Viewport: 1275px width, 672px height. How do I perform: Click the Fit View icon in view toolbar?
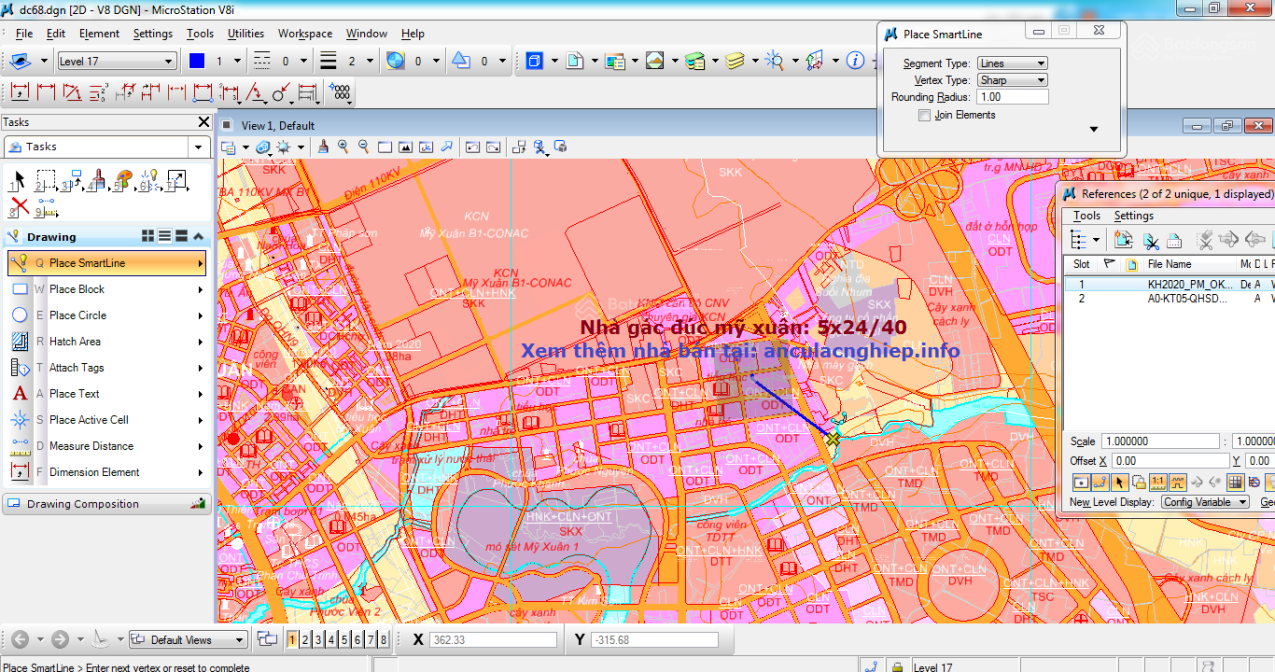(x=405, y=147)
